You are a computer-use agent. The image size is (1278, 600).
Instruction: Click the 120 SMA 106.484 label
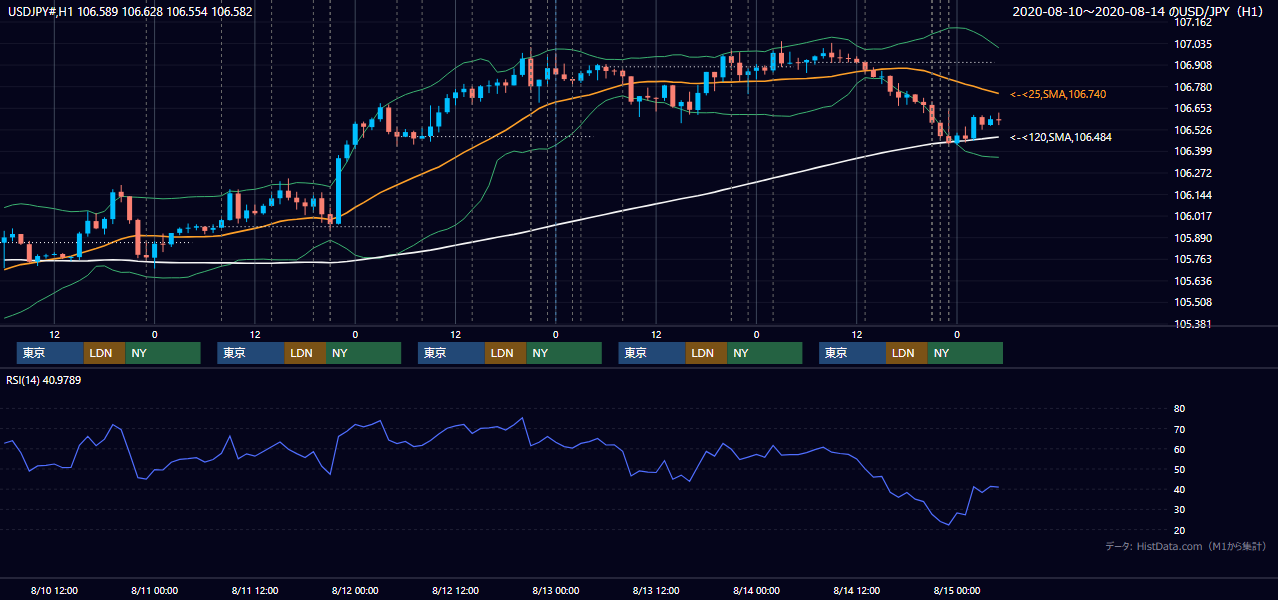tap(1061, 137)
